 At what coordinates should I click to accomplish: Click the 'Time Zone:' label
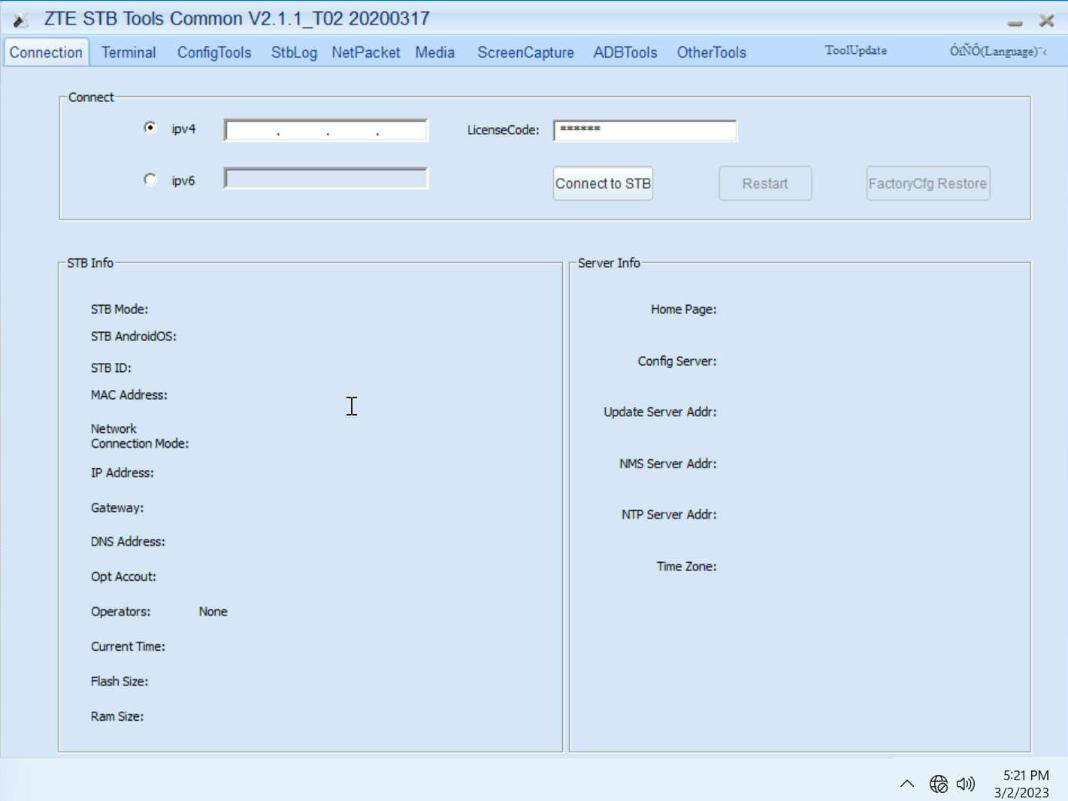coord(687,567)
